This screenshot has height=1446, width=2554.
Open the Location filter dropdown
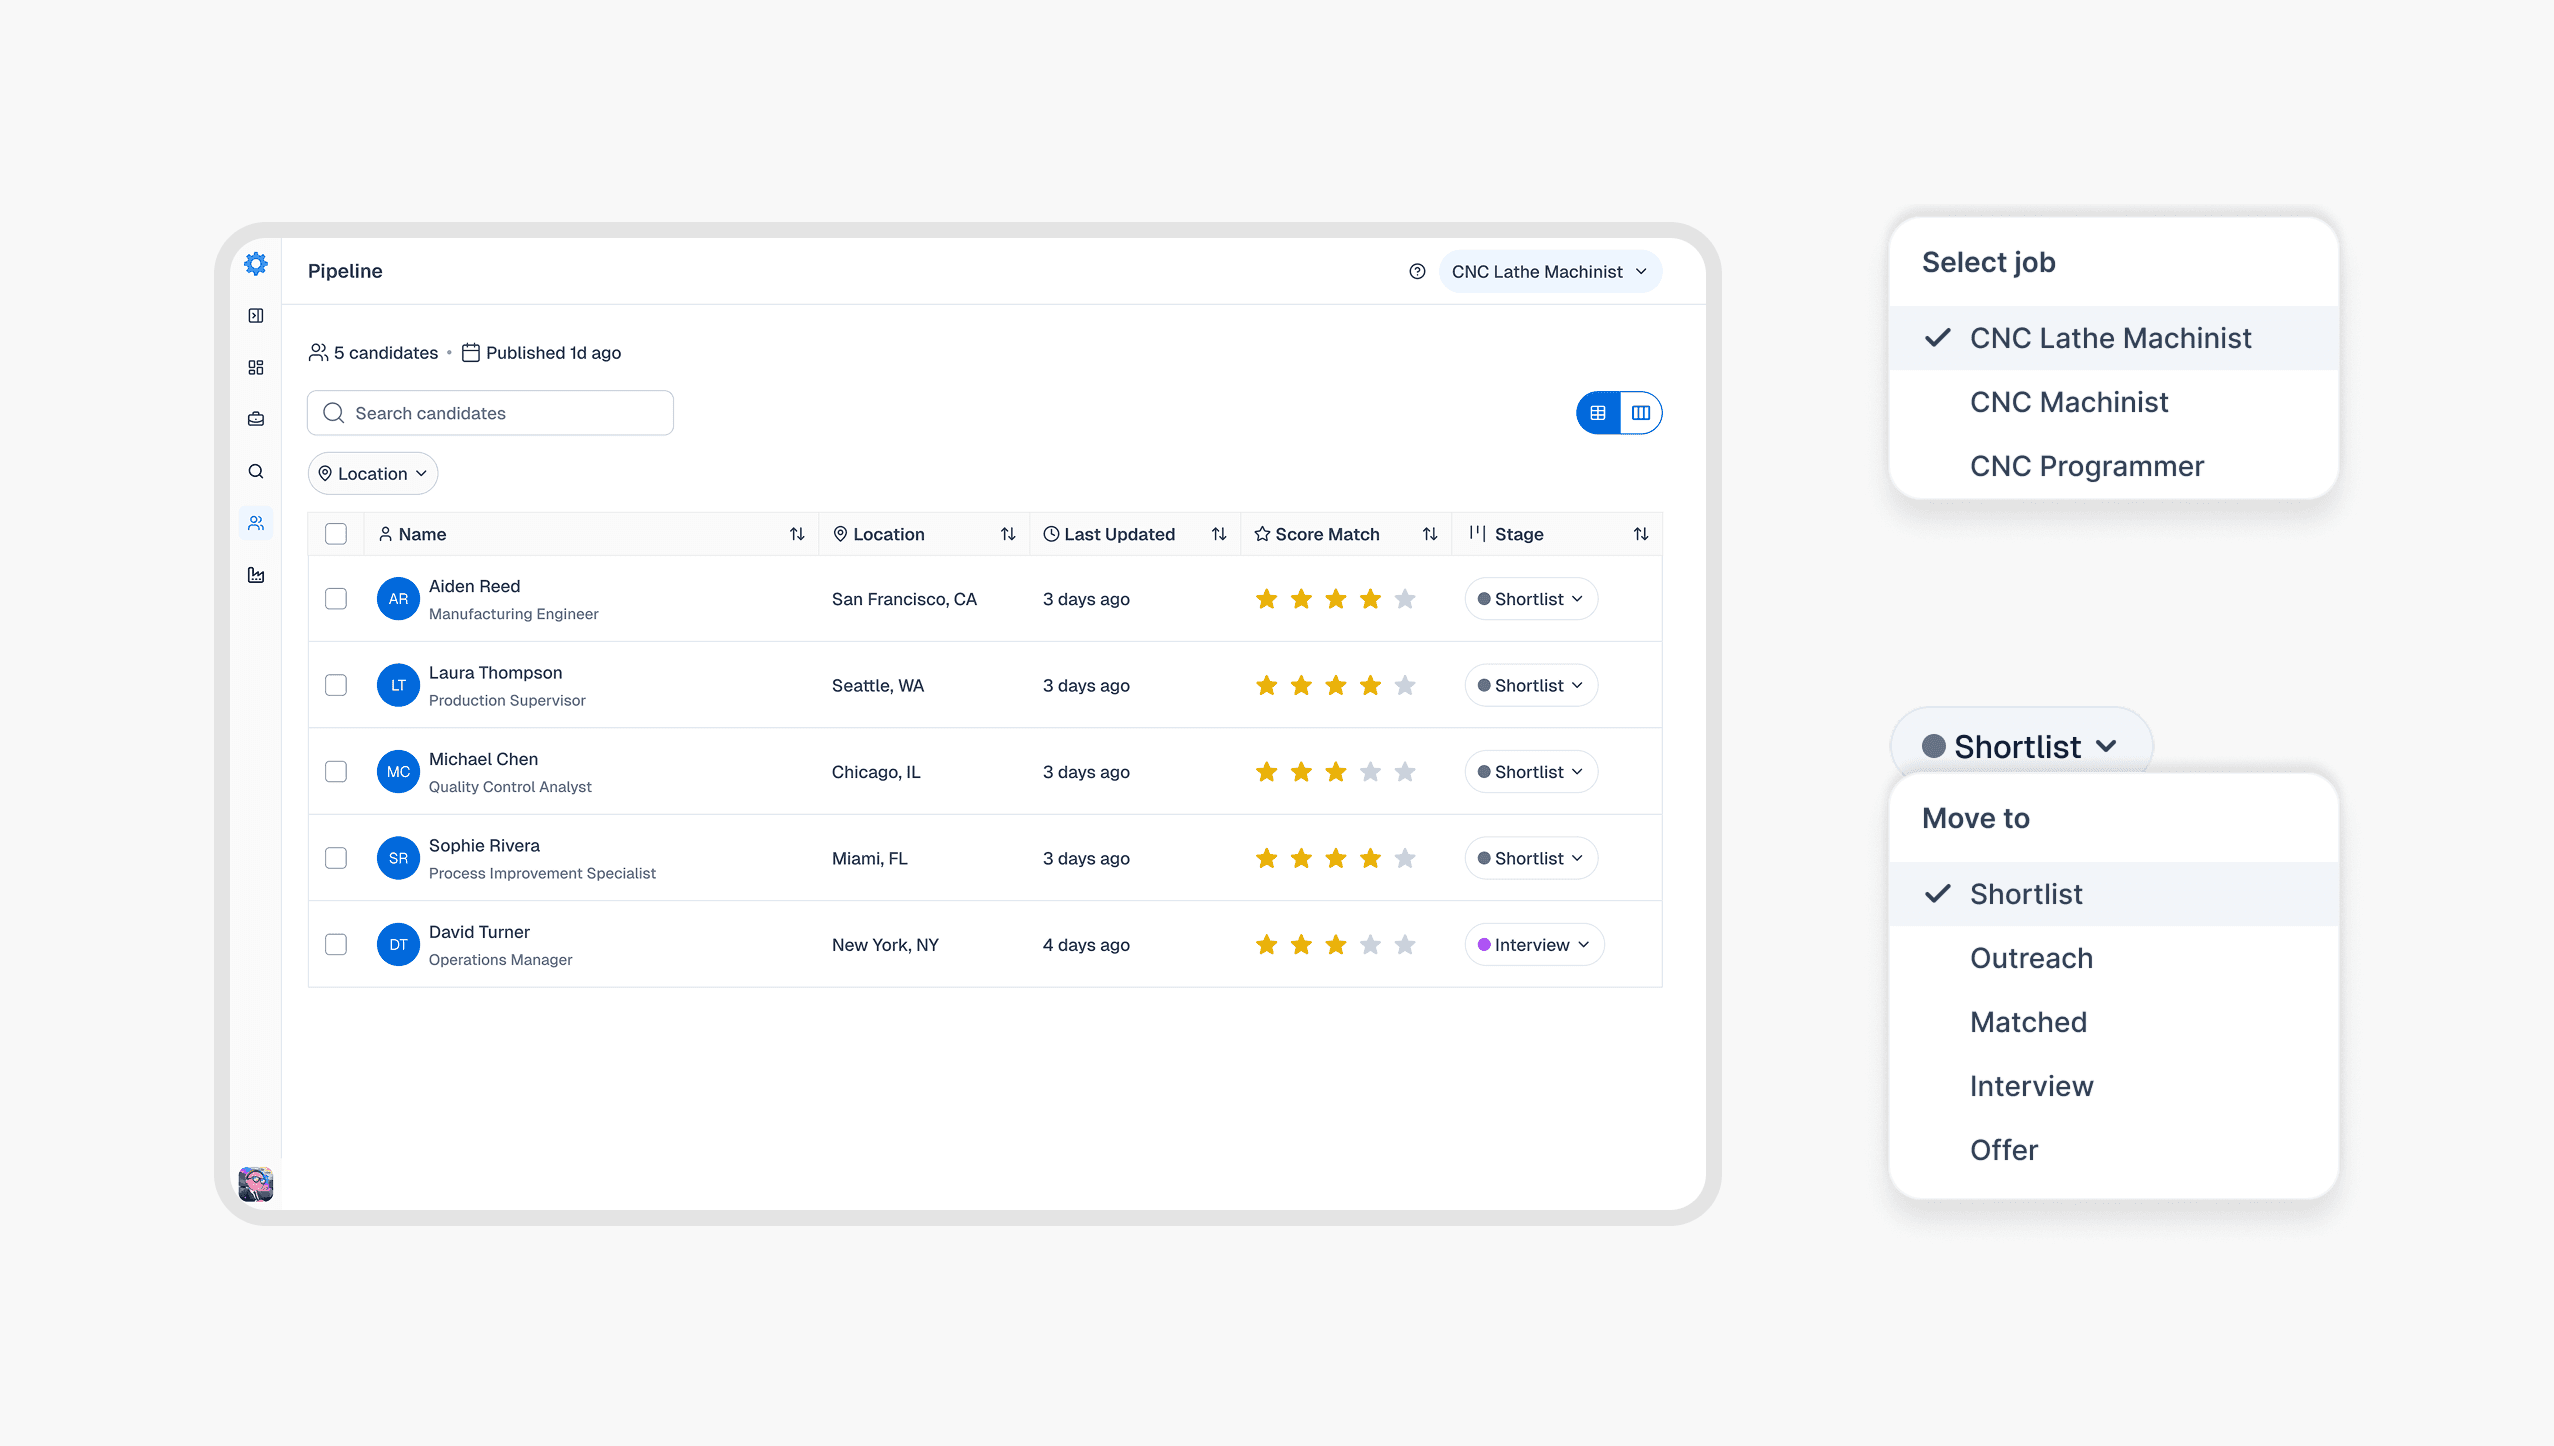[372, 474]
